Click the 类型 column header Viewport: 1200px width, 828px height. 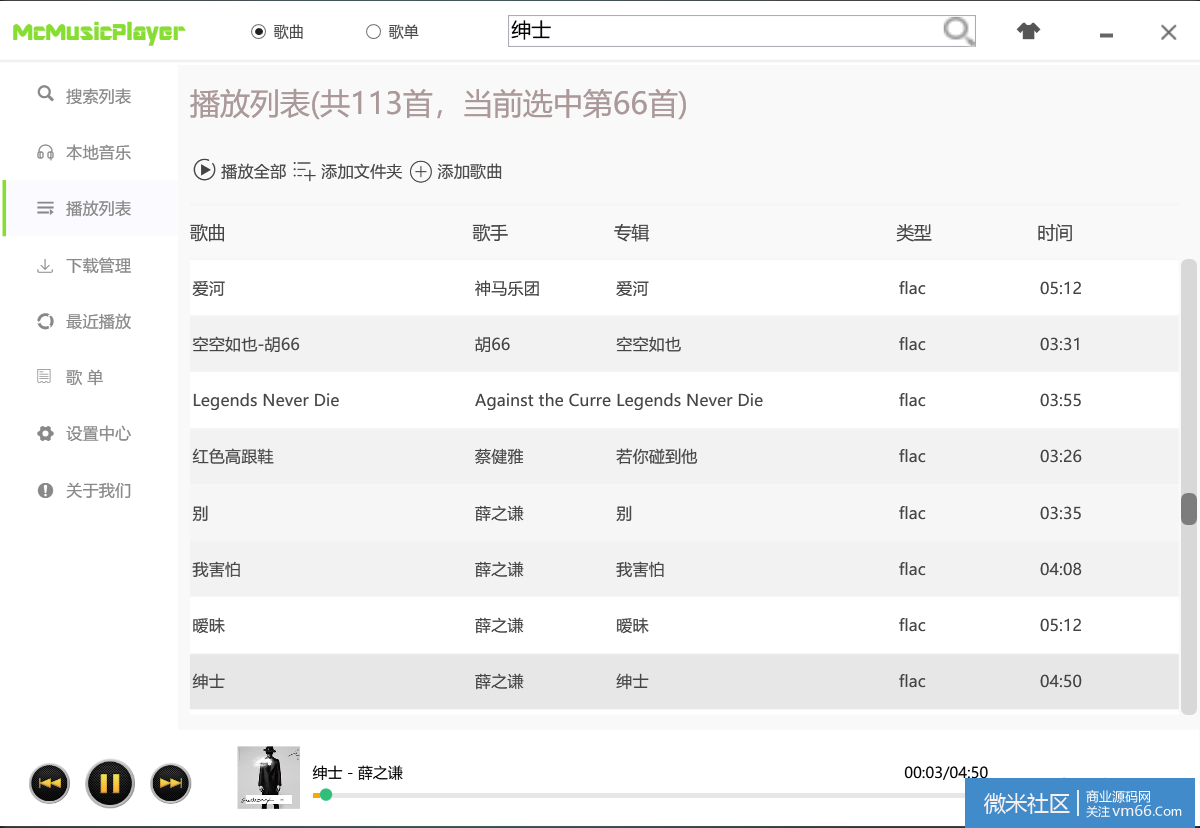coord(913,233)
